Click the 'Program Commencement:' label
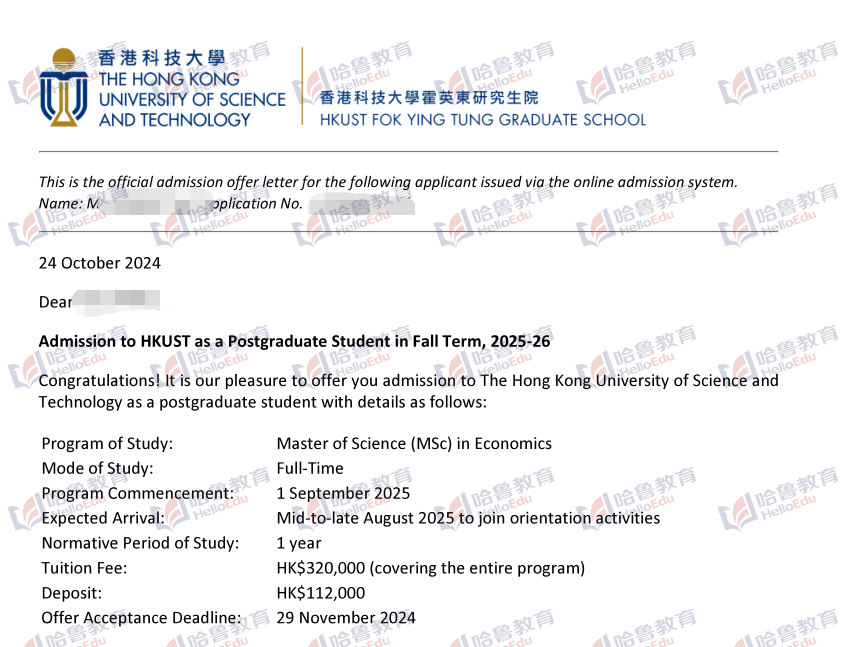 tap(137, 493)
